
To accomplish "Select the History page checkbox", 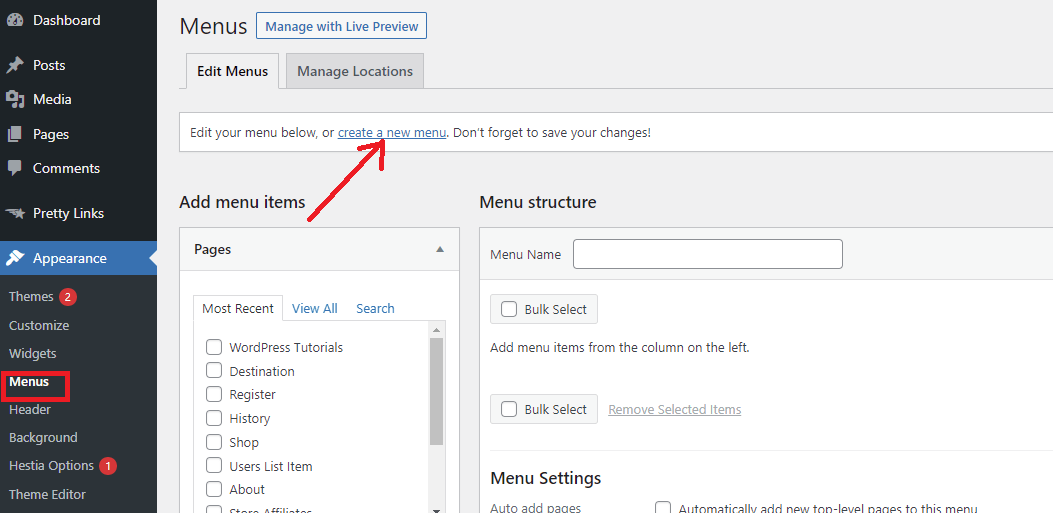I will (x=214, y=418).
